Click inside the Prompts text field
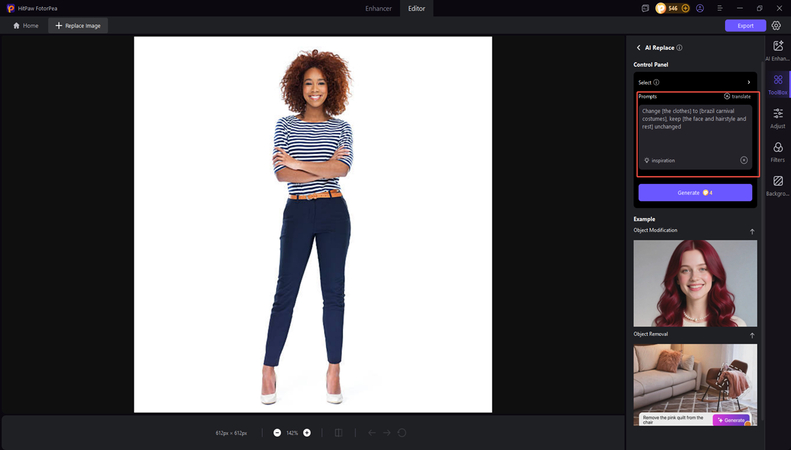This screenshot has height=450, width=791. [695, 128]
